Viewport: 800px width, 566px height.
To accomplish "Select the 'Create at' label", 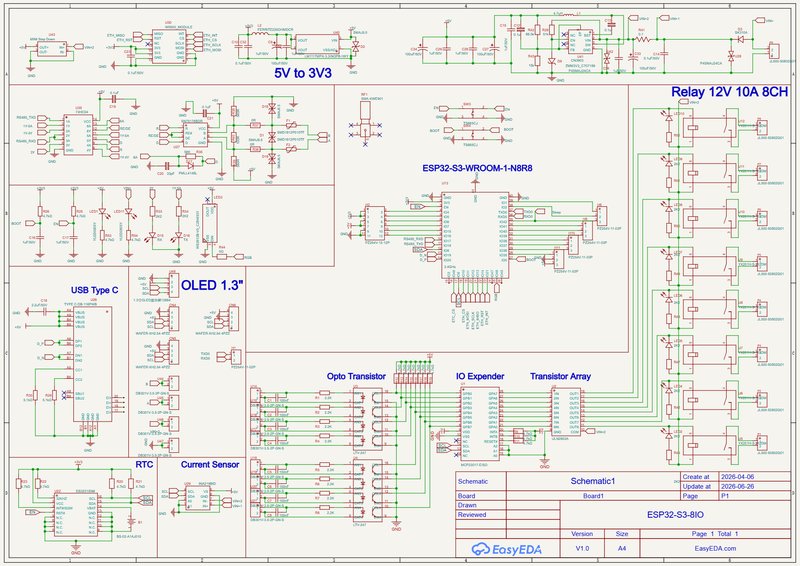I will point(696,477).
